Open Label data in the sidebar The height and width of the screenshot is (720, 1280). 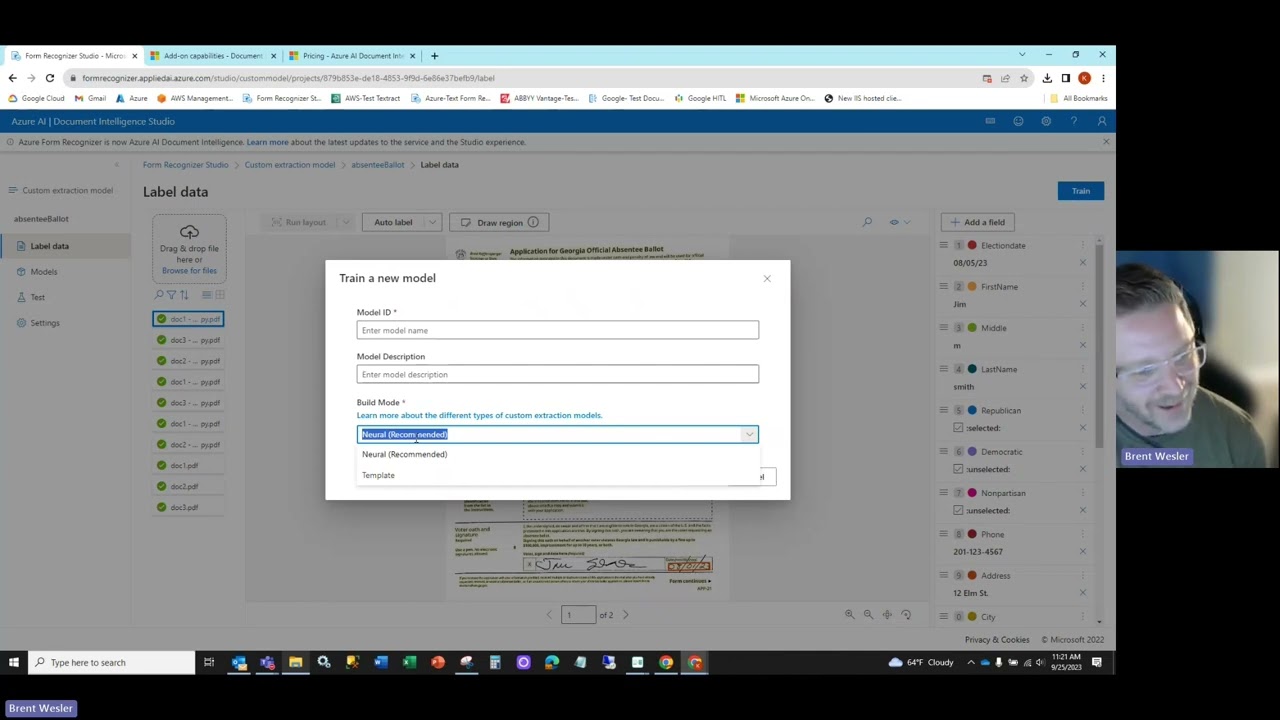click(65, 246)
